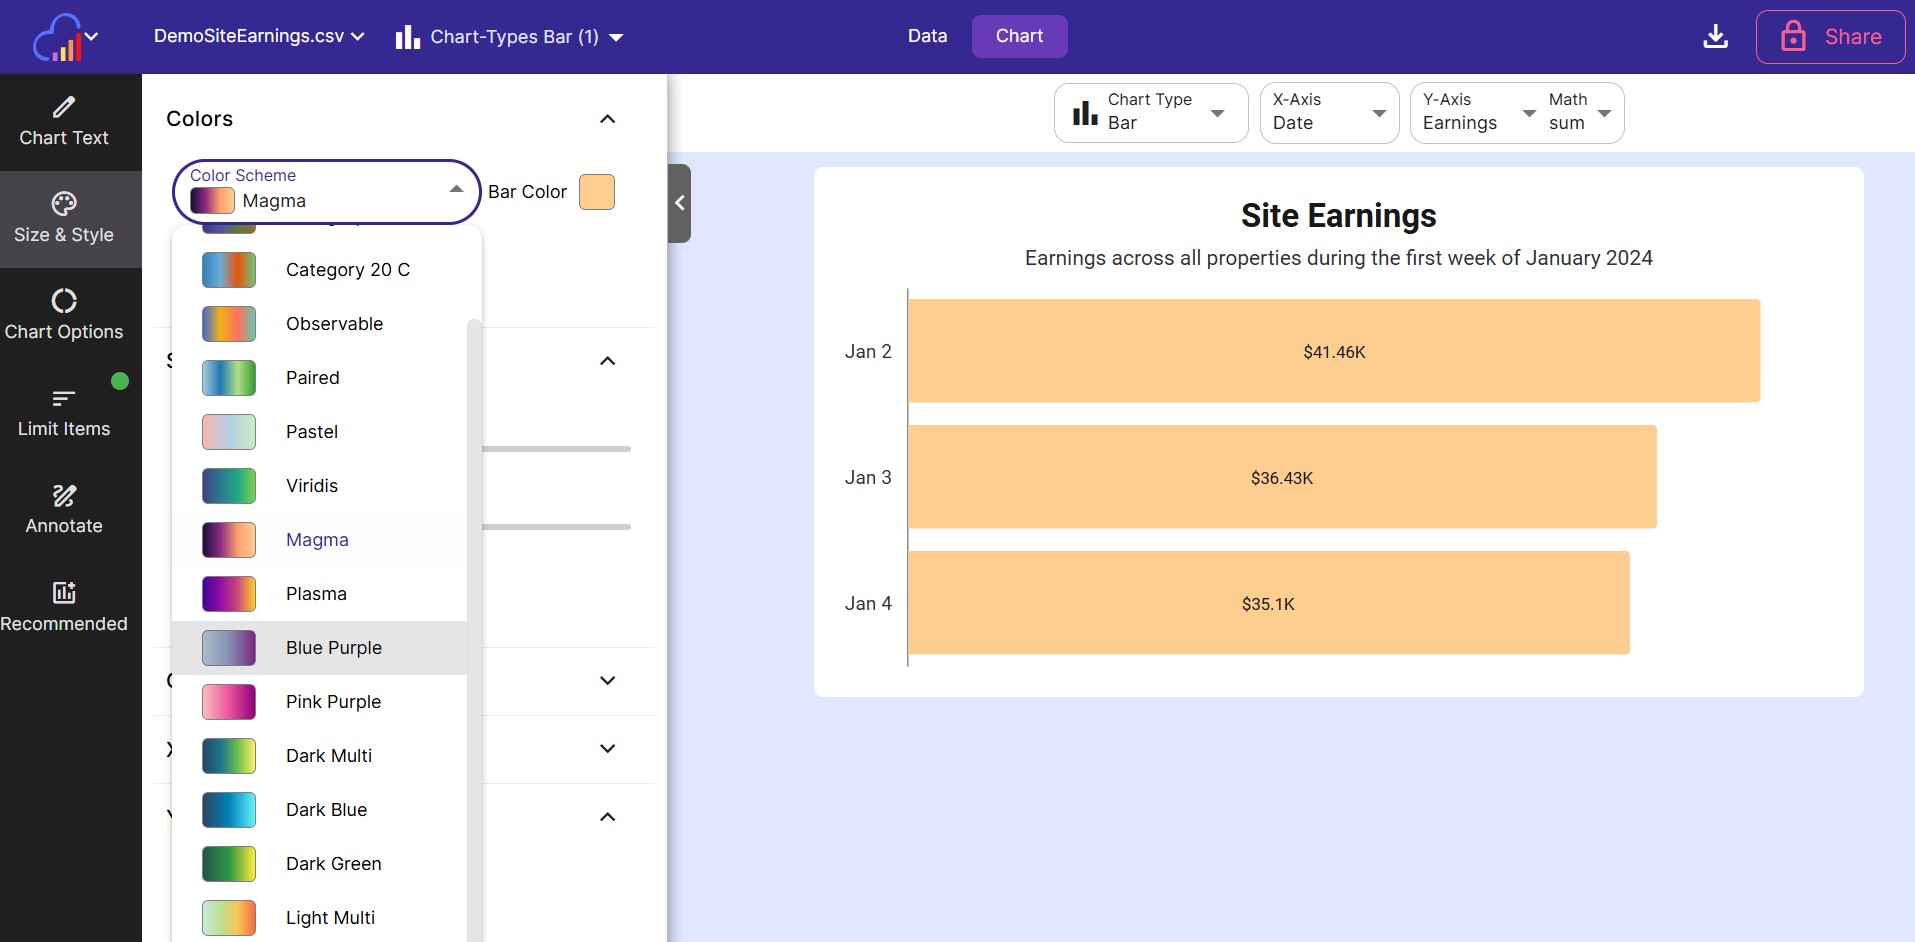The width and height of the screenshot is (1915, 942).
Task: Collapse the side panel arrow handle
Action: [679, 203]
